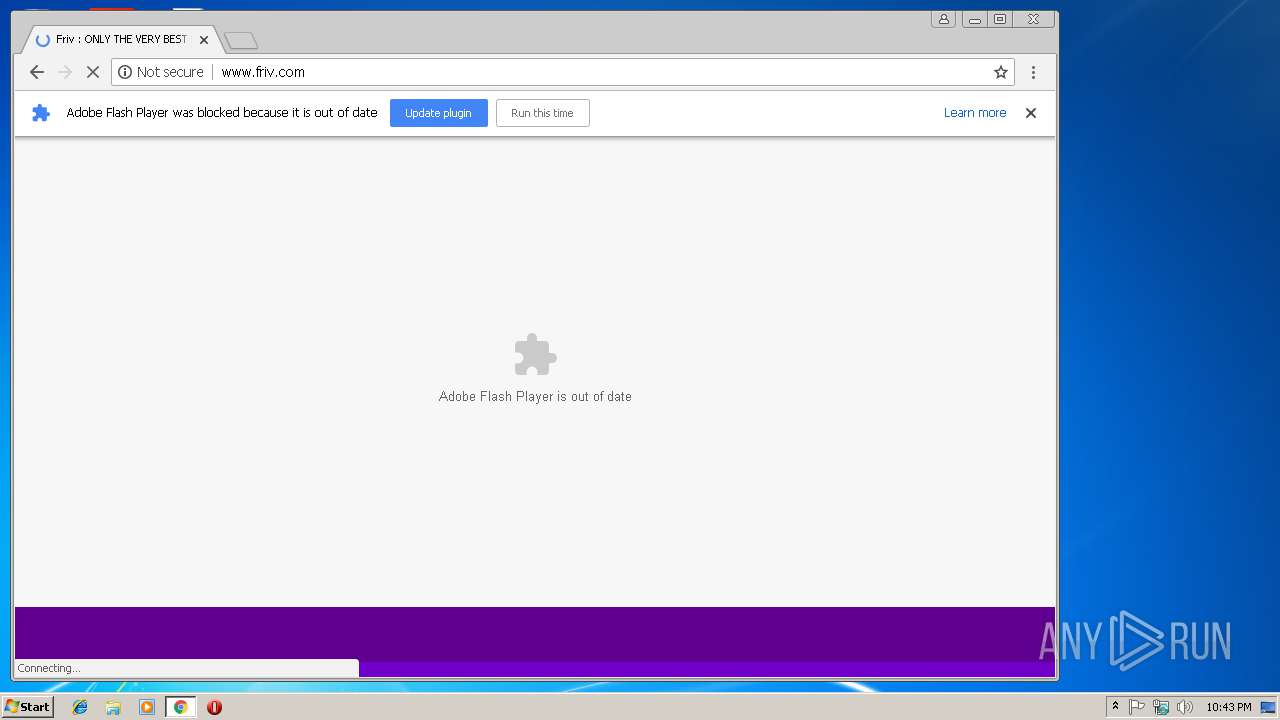The height and width of the screenshot is (720, 1280).
Task: Bookmark this page with the star
Action: coord(1000,72)
